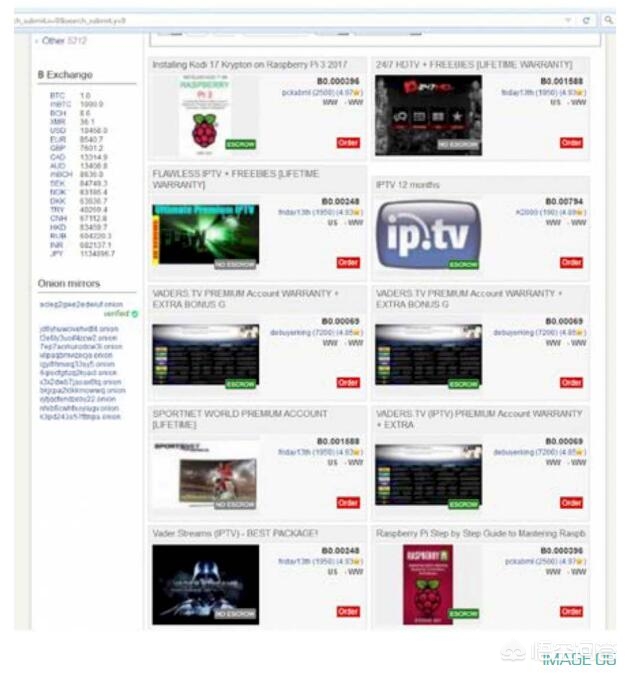Open the Raspberry Pi 3 Kodi thumbnail
The image size is (628, 673).
click(x=205, y=115)
